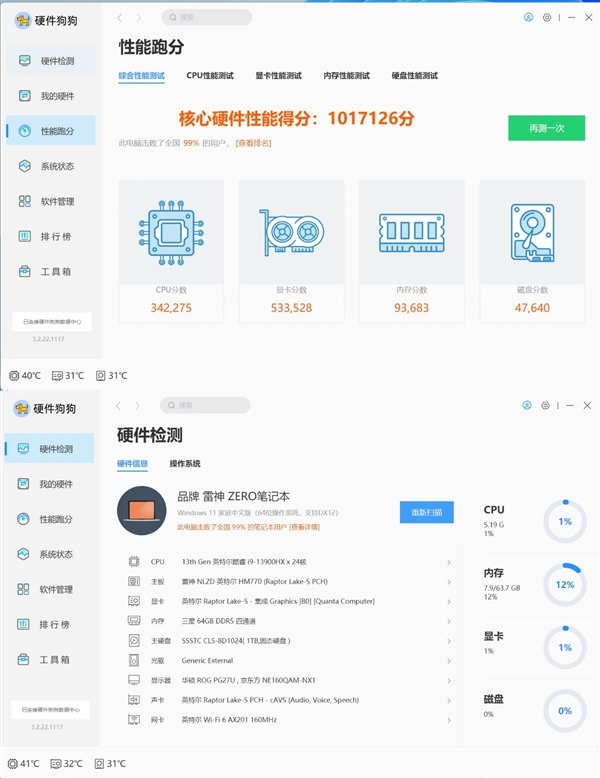Expand 主板 HM770 row chevron
The width and height of the screenshot is (600, 779).
pos(449,582)
